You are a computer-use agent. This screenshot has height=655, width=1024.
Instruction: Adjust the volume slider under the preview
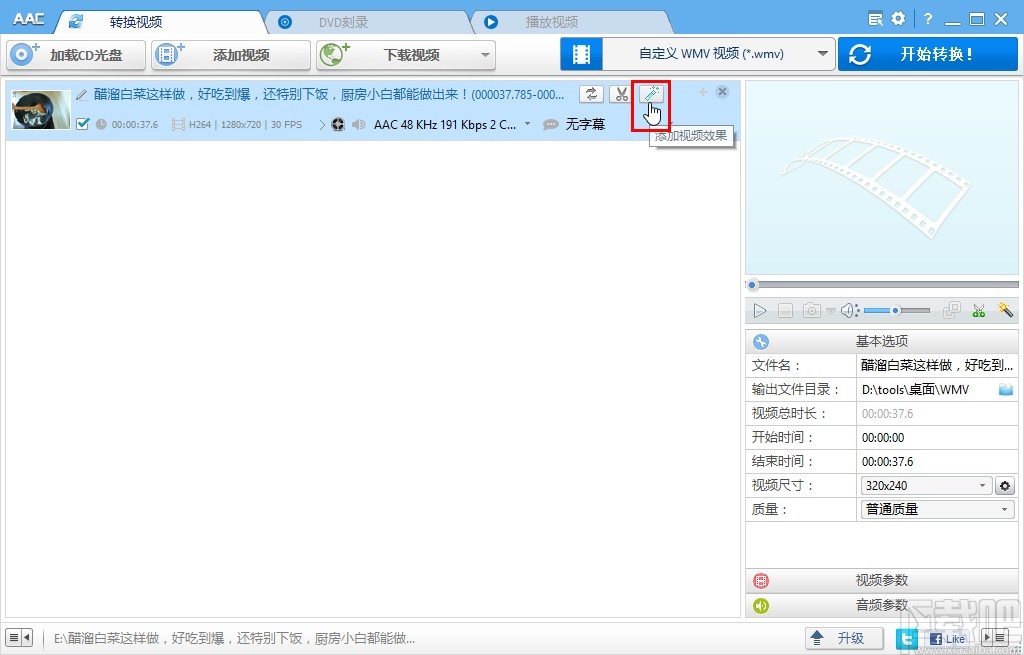pos(897,310)
